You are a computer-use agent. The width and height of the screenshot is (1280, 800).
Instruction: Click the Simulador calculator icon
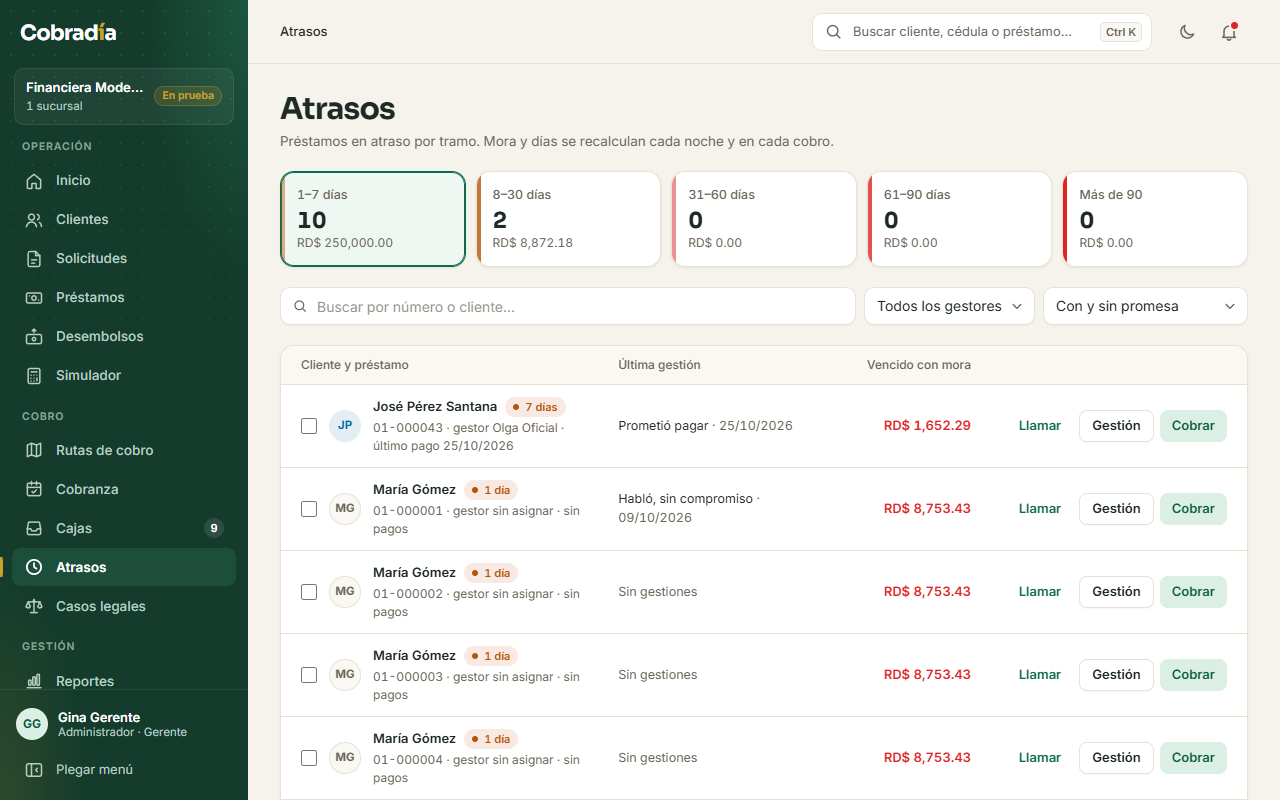coord(34,376)
